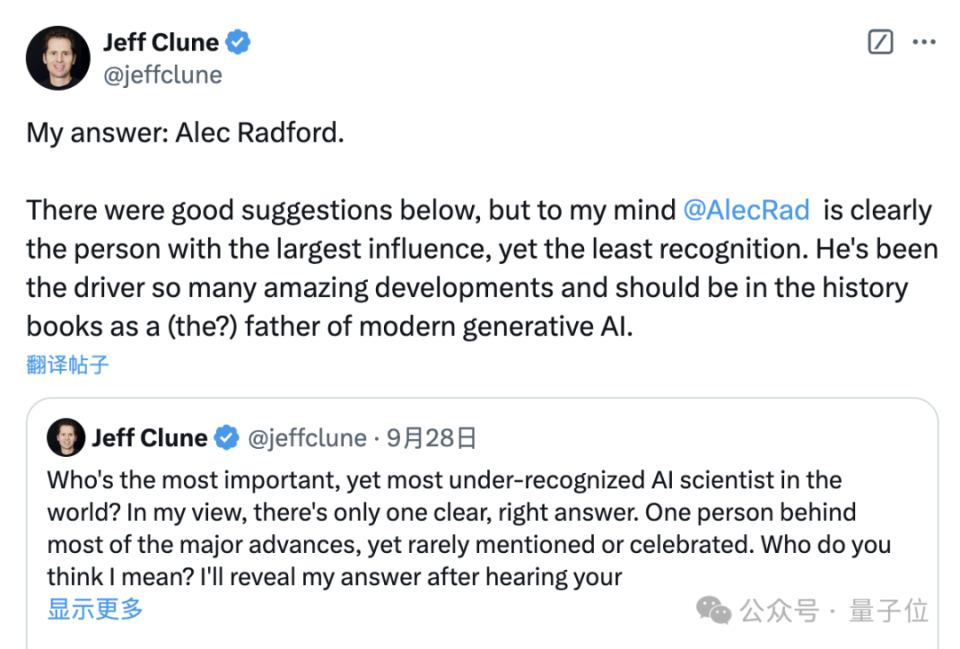960x649 pixels.
Task: Click the WeChat speech-bubble watermark icon
Action: 713,609
